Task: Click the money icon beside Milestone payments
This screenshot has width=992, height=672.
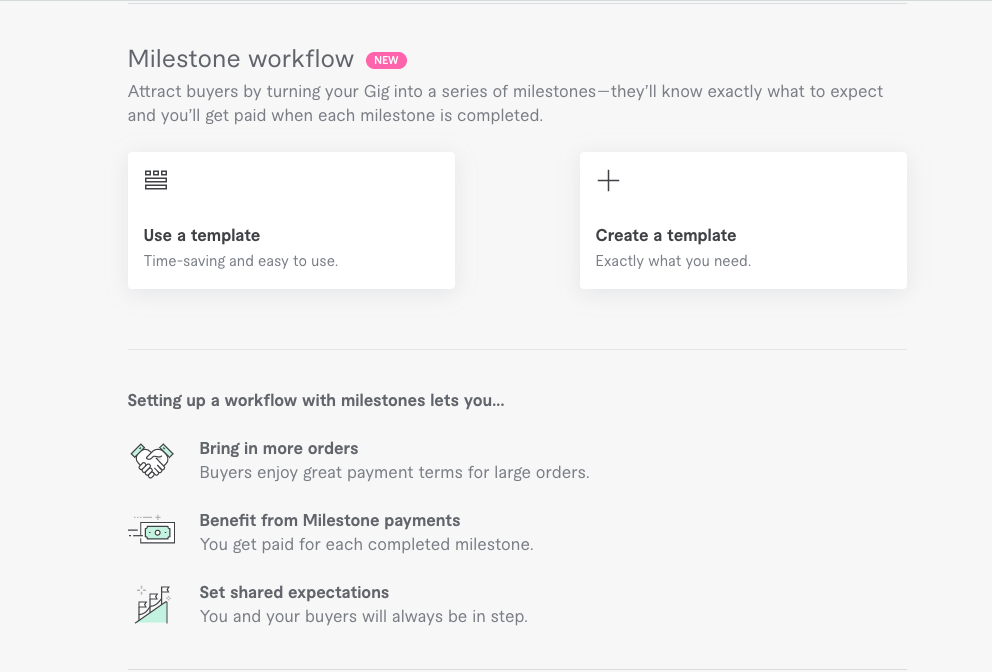Action: pos(152,532)
